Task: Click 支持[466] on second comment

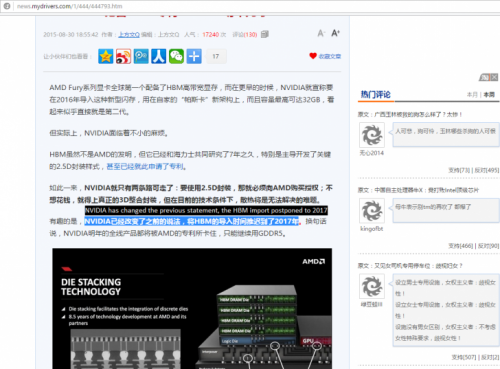Action: [461, 246]
